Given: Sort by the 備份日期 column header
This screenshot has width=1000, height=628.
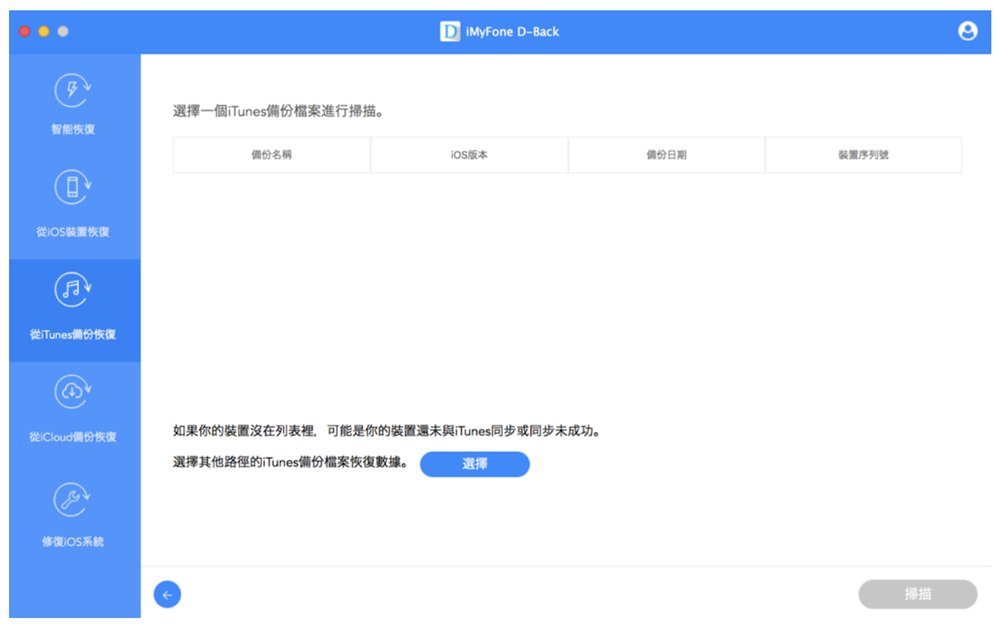Looking at the screenshot, I should [x=666, y=156].
